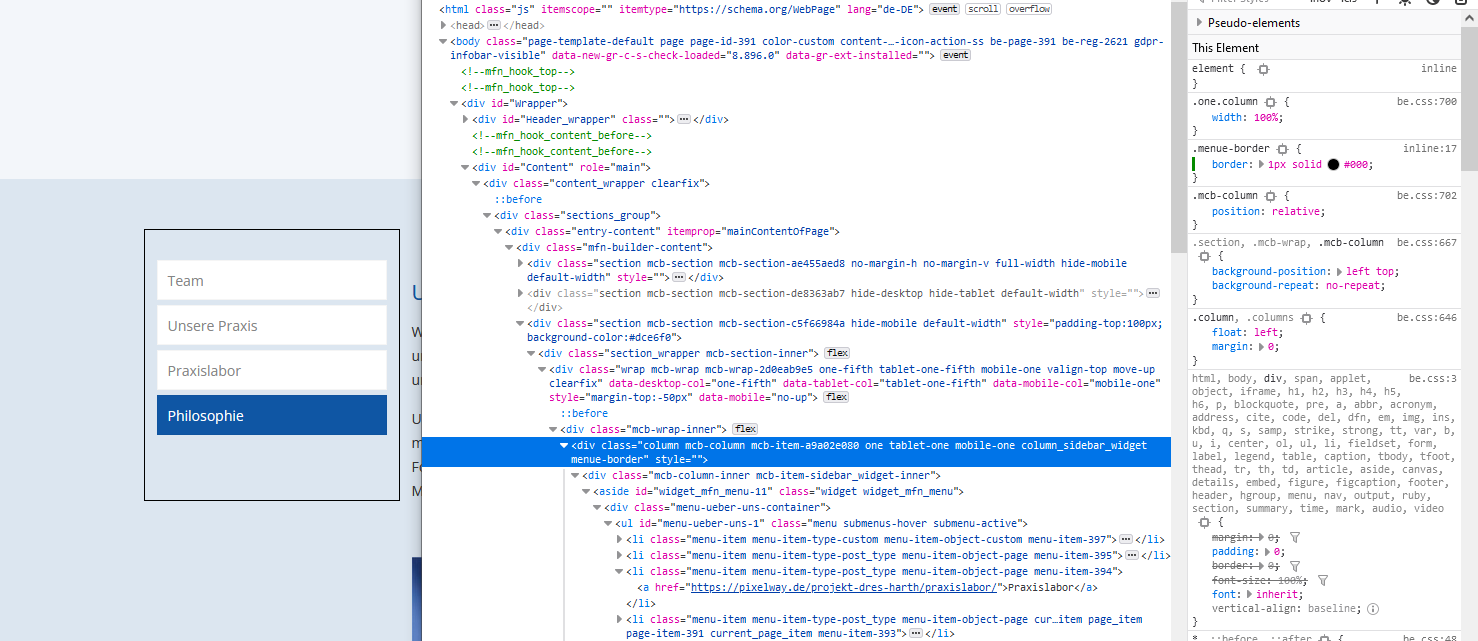Screen dimensions: 1478x641
Task: Click event badge on body element
Action: coord(955,55)
